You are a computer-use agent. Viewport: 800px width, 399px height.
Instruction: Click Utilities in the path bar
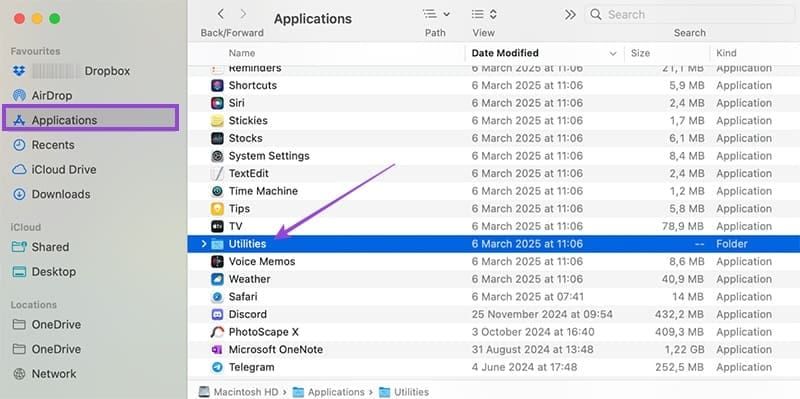[x=404, y=392]
